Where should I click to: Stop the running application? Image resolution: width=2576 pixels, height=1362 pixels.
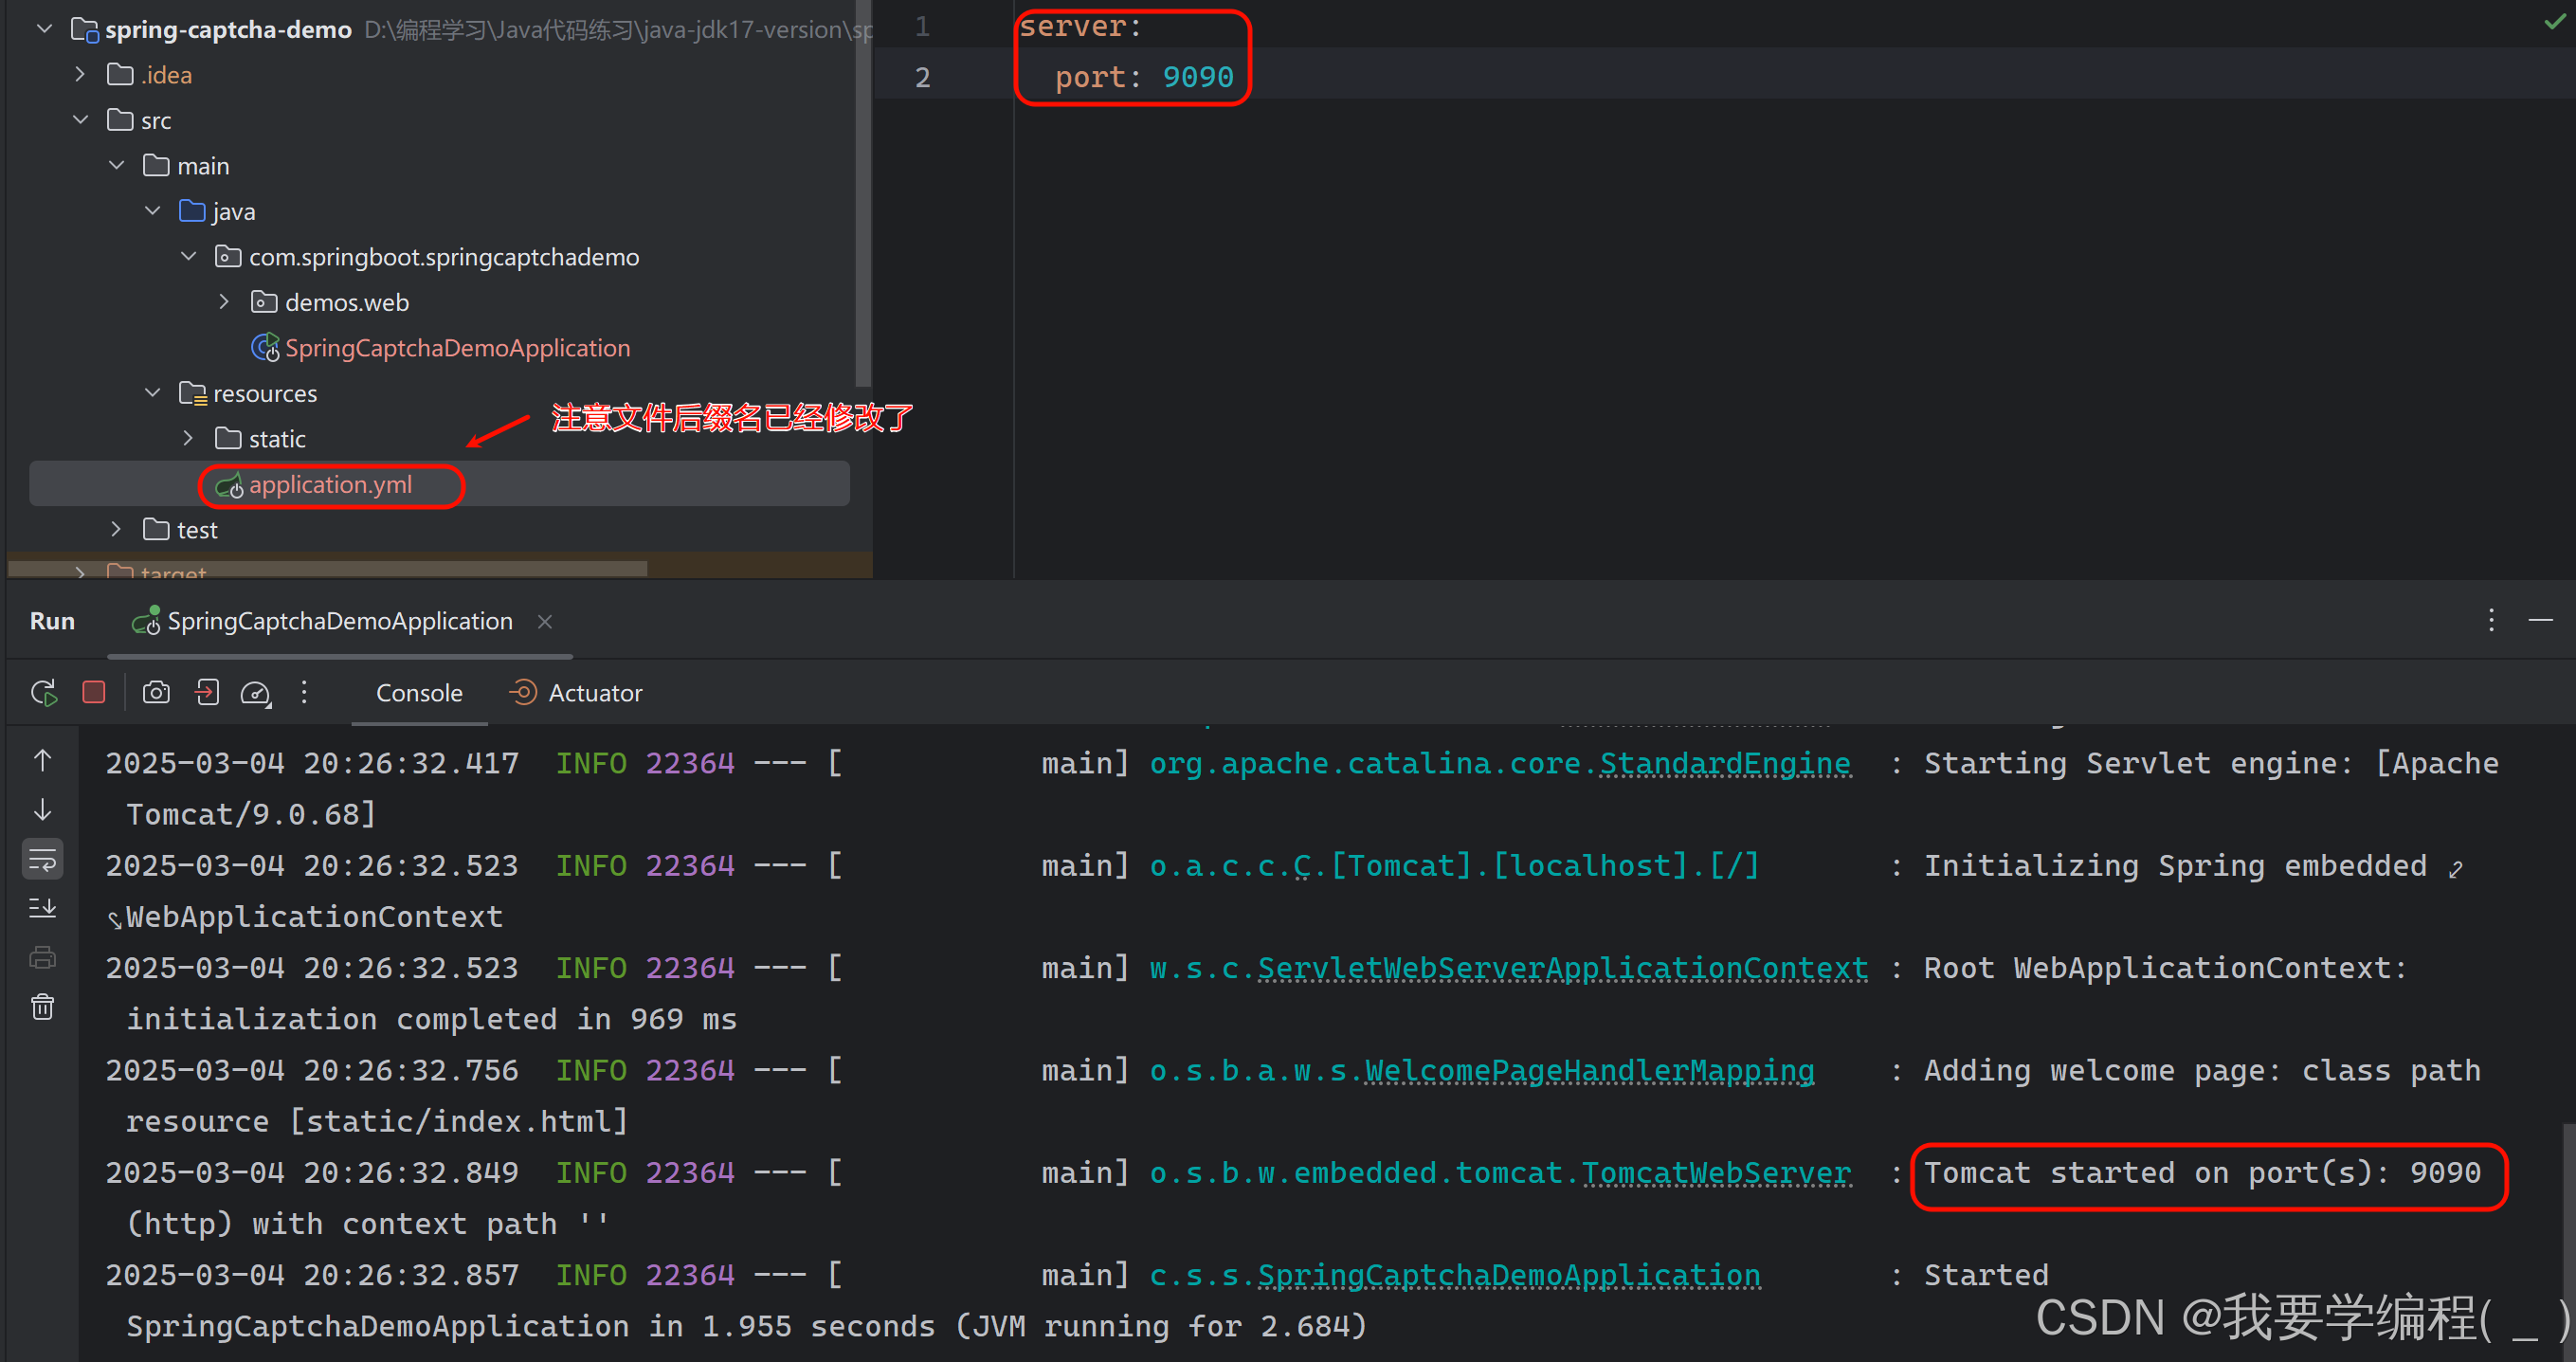point(93,691)
